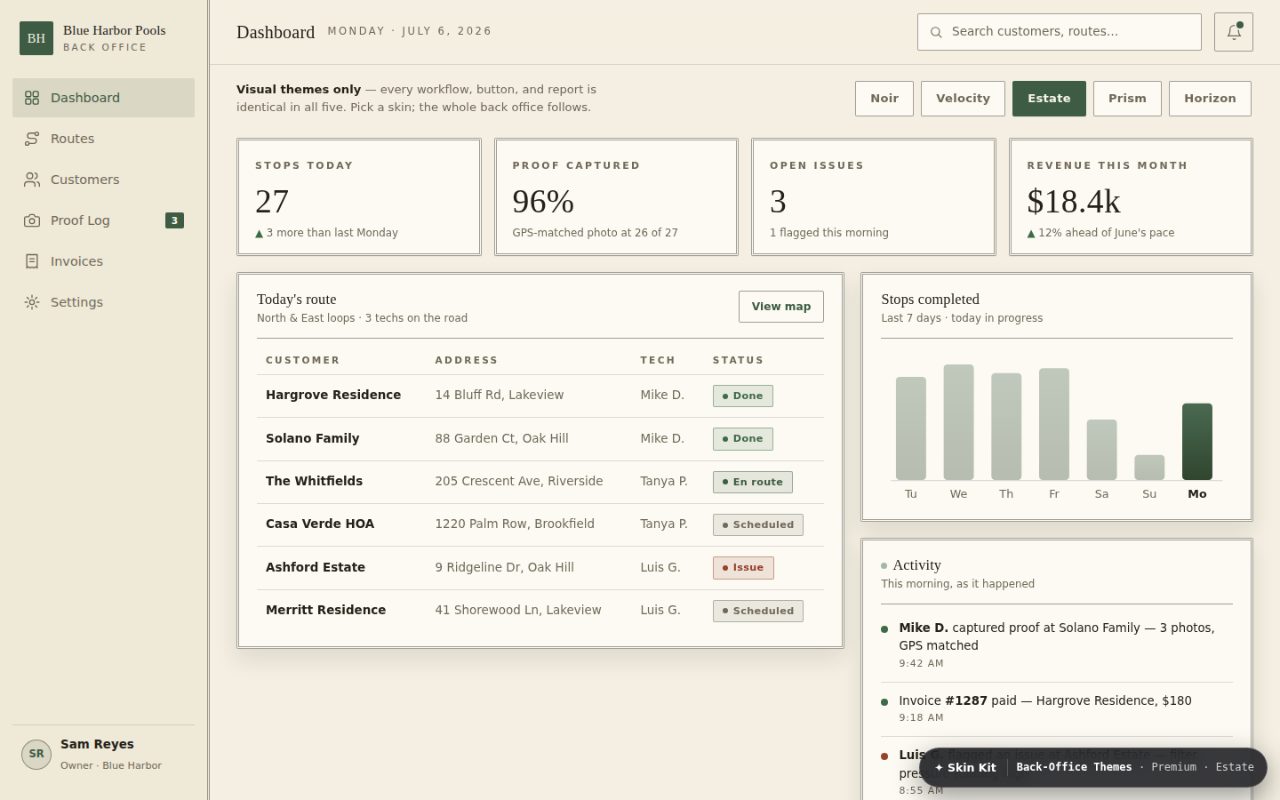Click Solano Family customer name

(312, 438)
